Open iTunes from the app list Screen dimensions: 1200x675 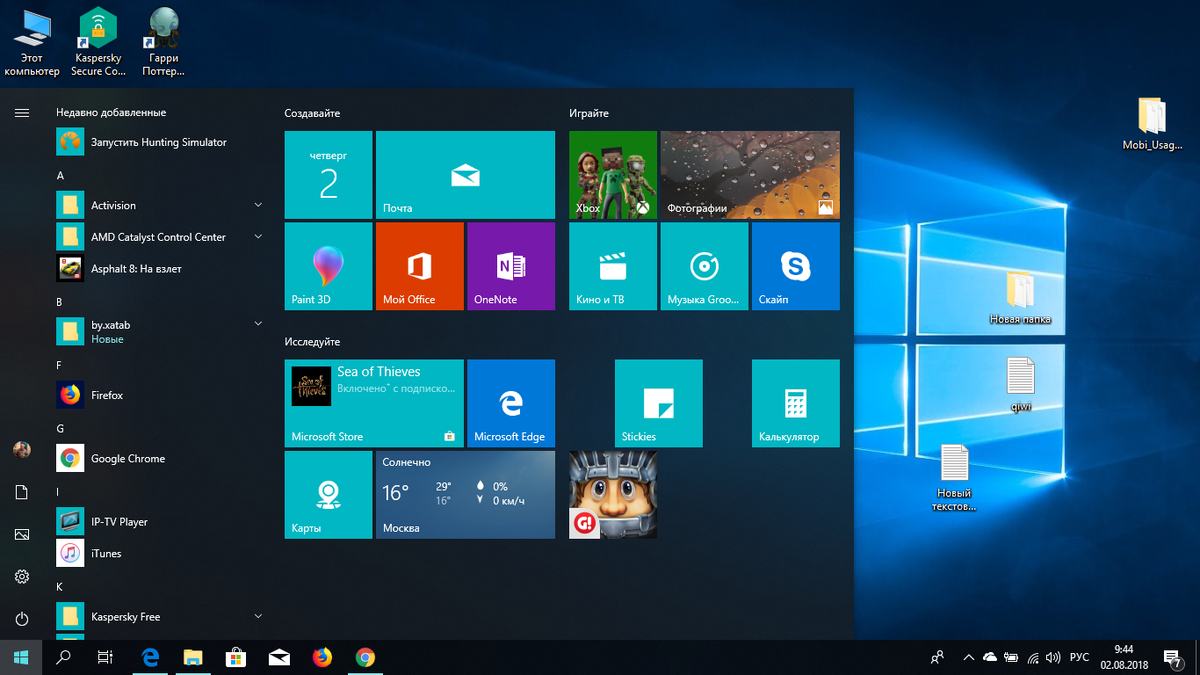point(160,553)
